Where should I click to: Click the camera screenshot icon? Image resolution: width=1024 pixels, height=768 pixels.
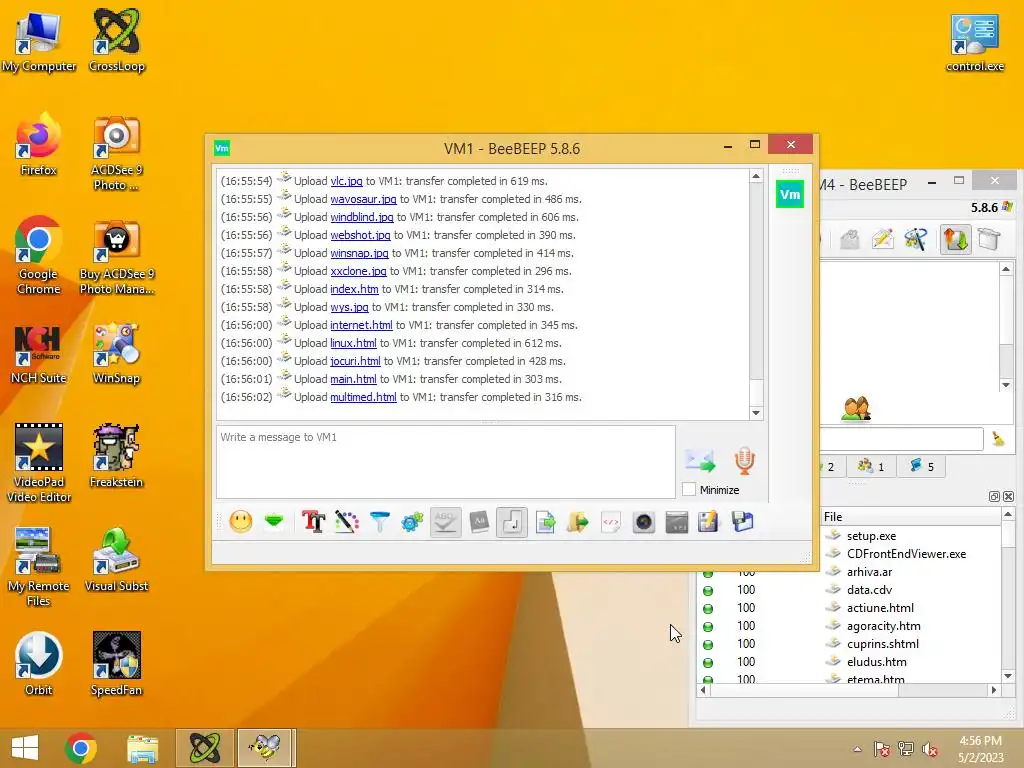tap(644, 522)
